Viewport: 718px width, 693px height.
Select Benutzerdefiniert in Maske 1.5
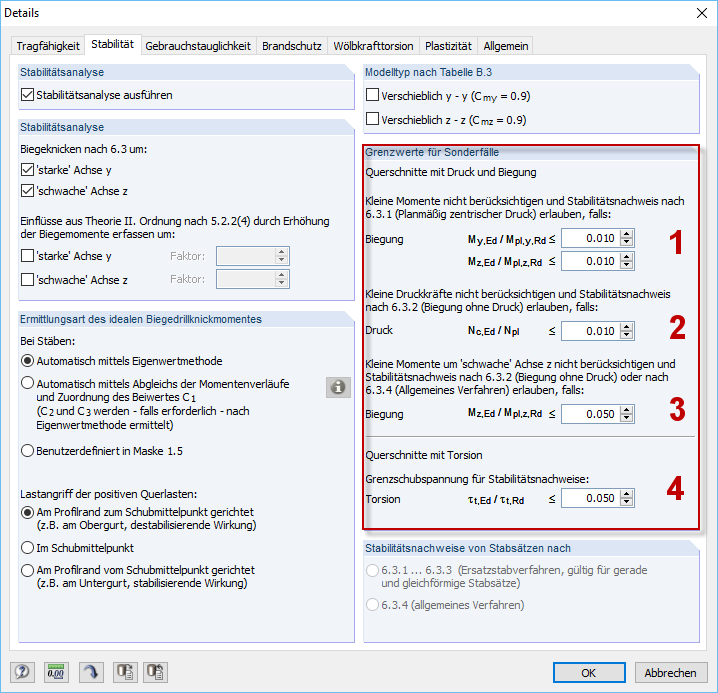(x=27, y=451)
